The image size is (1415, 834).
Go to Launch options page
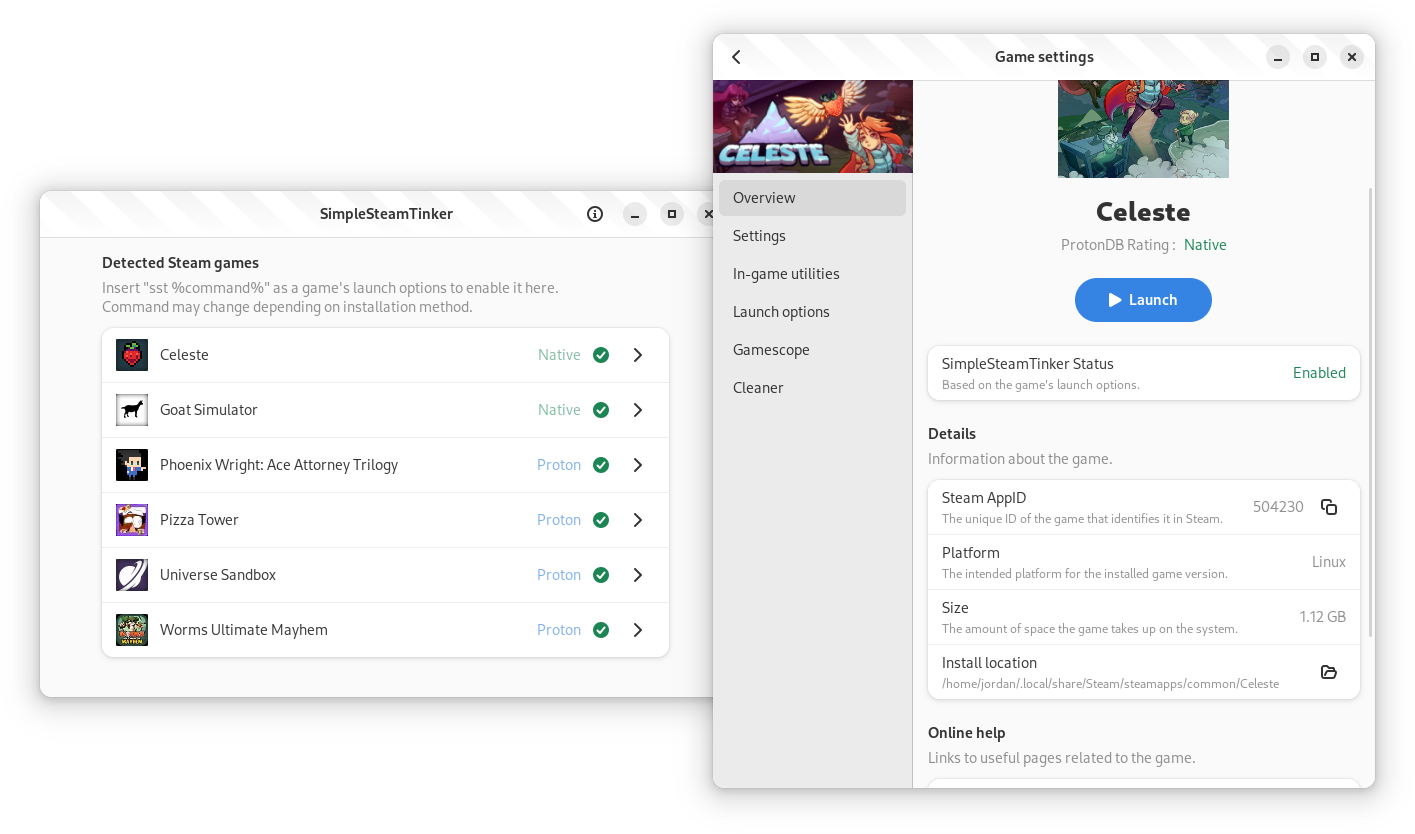tap(812, 312)
